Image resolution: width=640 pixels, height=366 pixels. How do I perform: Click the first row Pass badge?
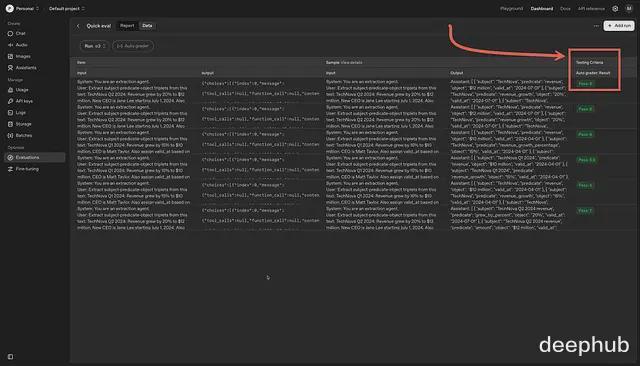[x=585, y=84]
